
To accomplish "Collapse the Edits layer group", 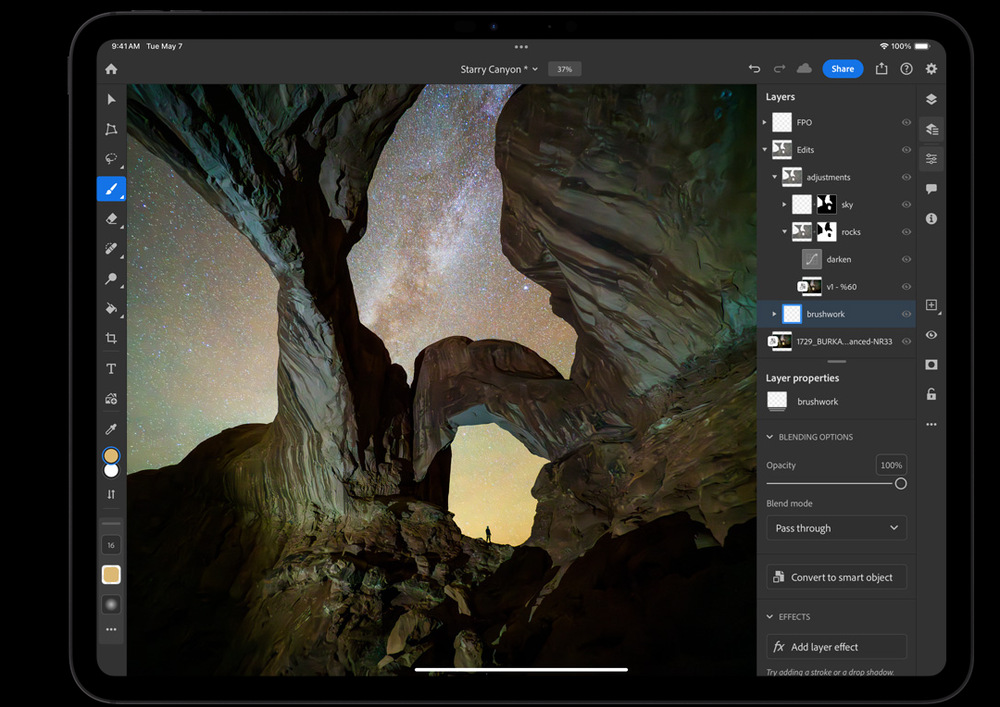I will 765,150.
